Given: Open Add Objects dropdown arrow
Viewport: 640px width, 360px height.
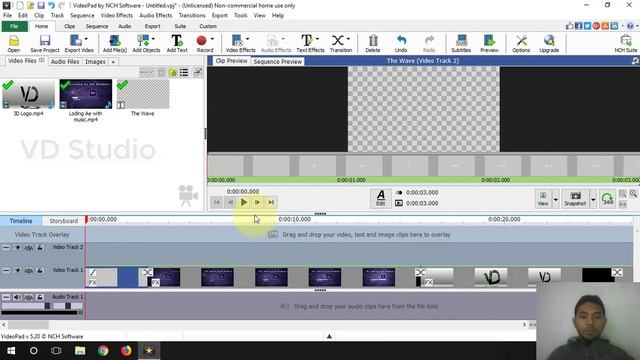Looking at the screenshot, I should pos(153,39).
